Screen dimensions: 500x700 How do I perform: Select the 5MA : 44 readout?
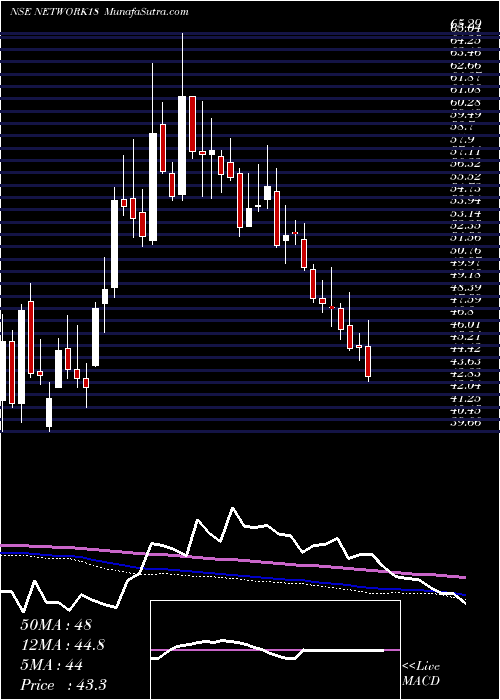pos(51,665)
